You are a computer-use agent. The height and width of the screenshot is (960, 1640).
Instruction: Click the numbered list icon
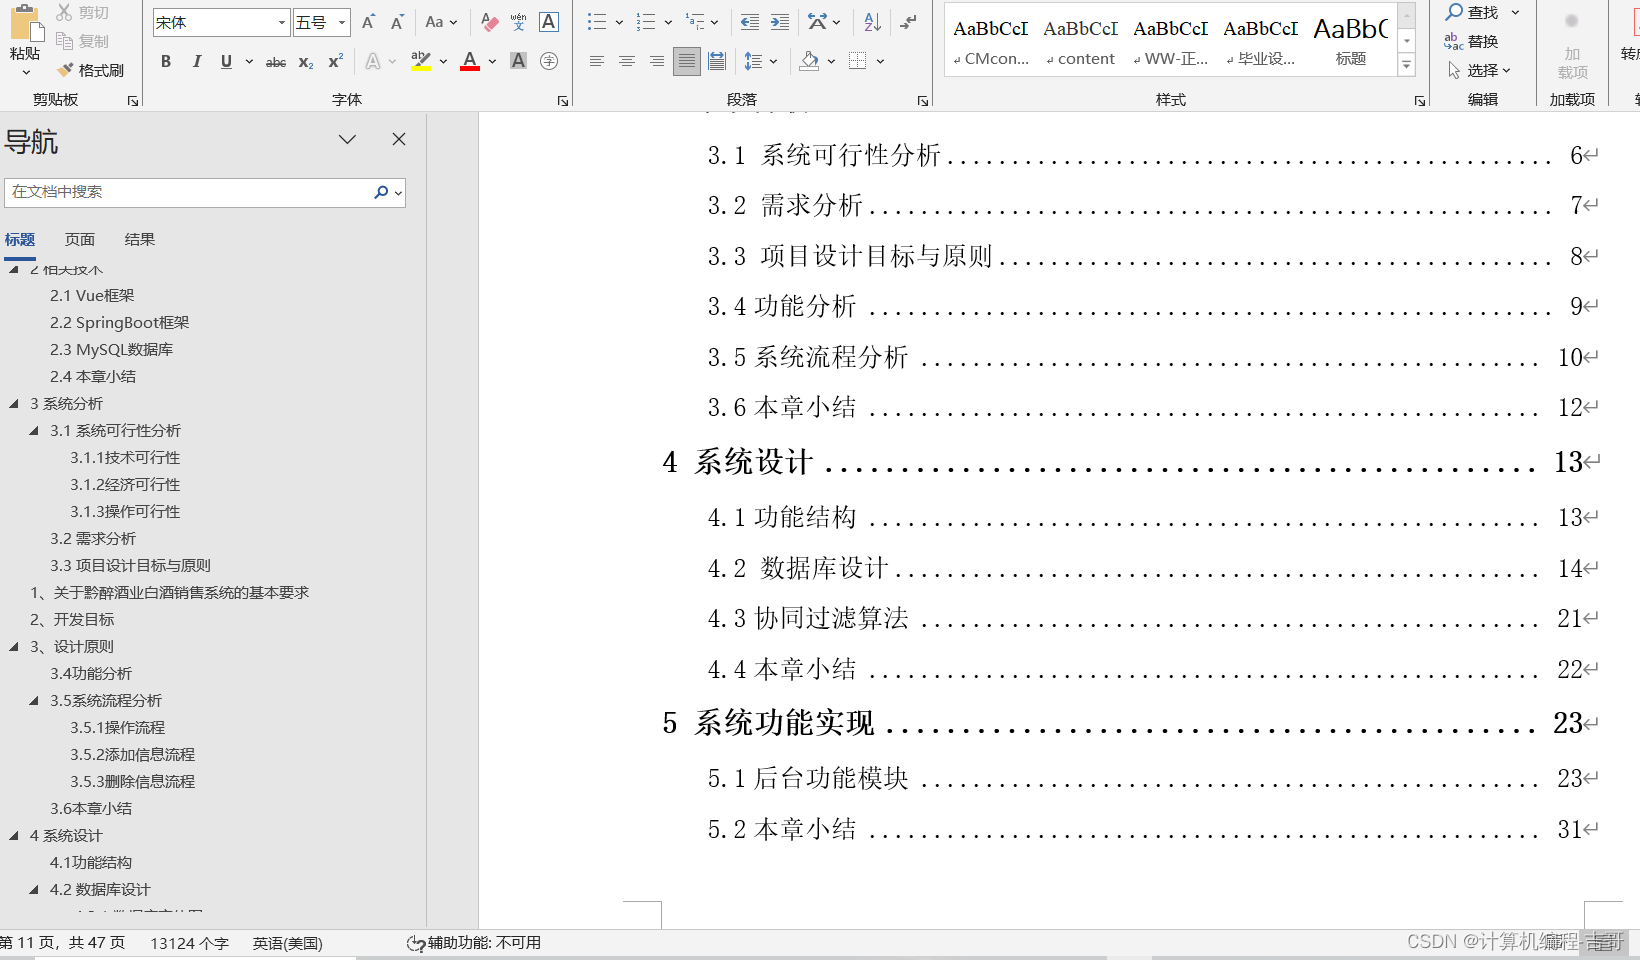pyautogui.click(x=646, y=22)
